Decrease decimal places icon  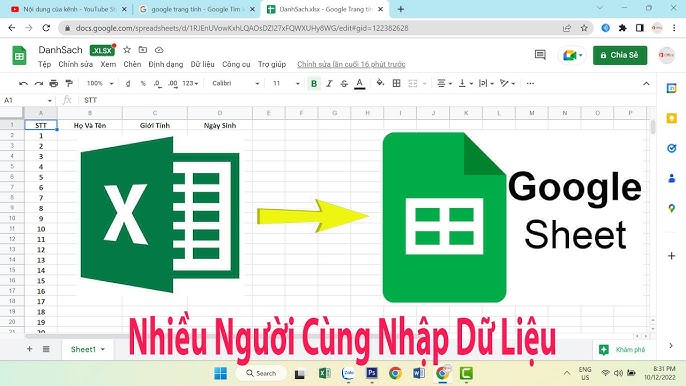158,83
